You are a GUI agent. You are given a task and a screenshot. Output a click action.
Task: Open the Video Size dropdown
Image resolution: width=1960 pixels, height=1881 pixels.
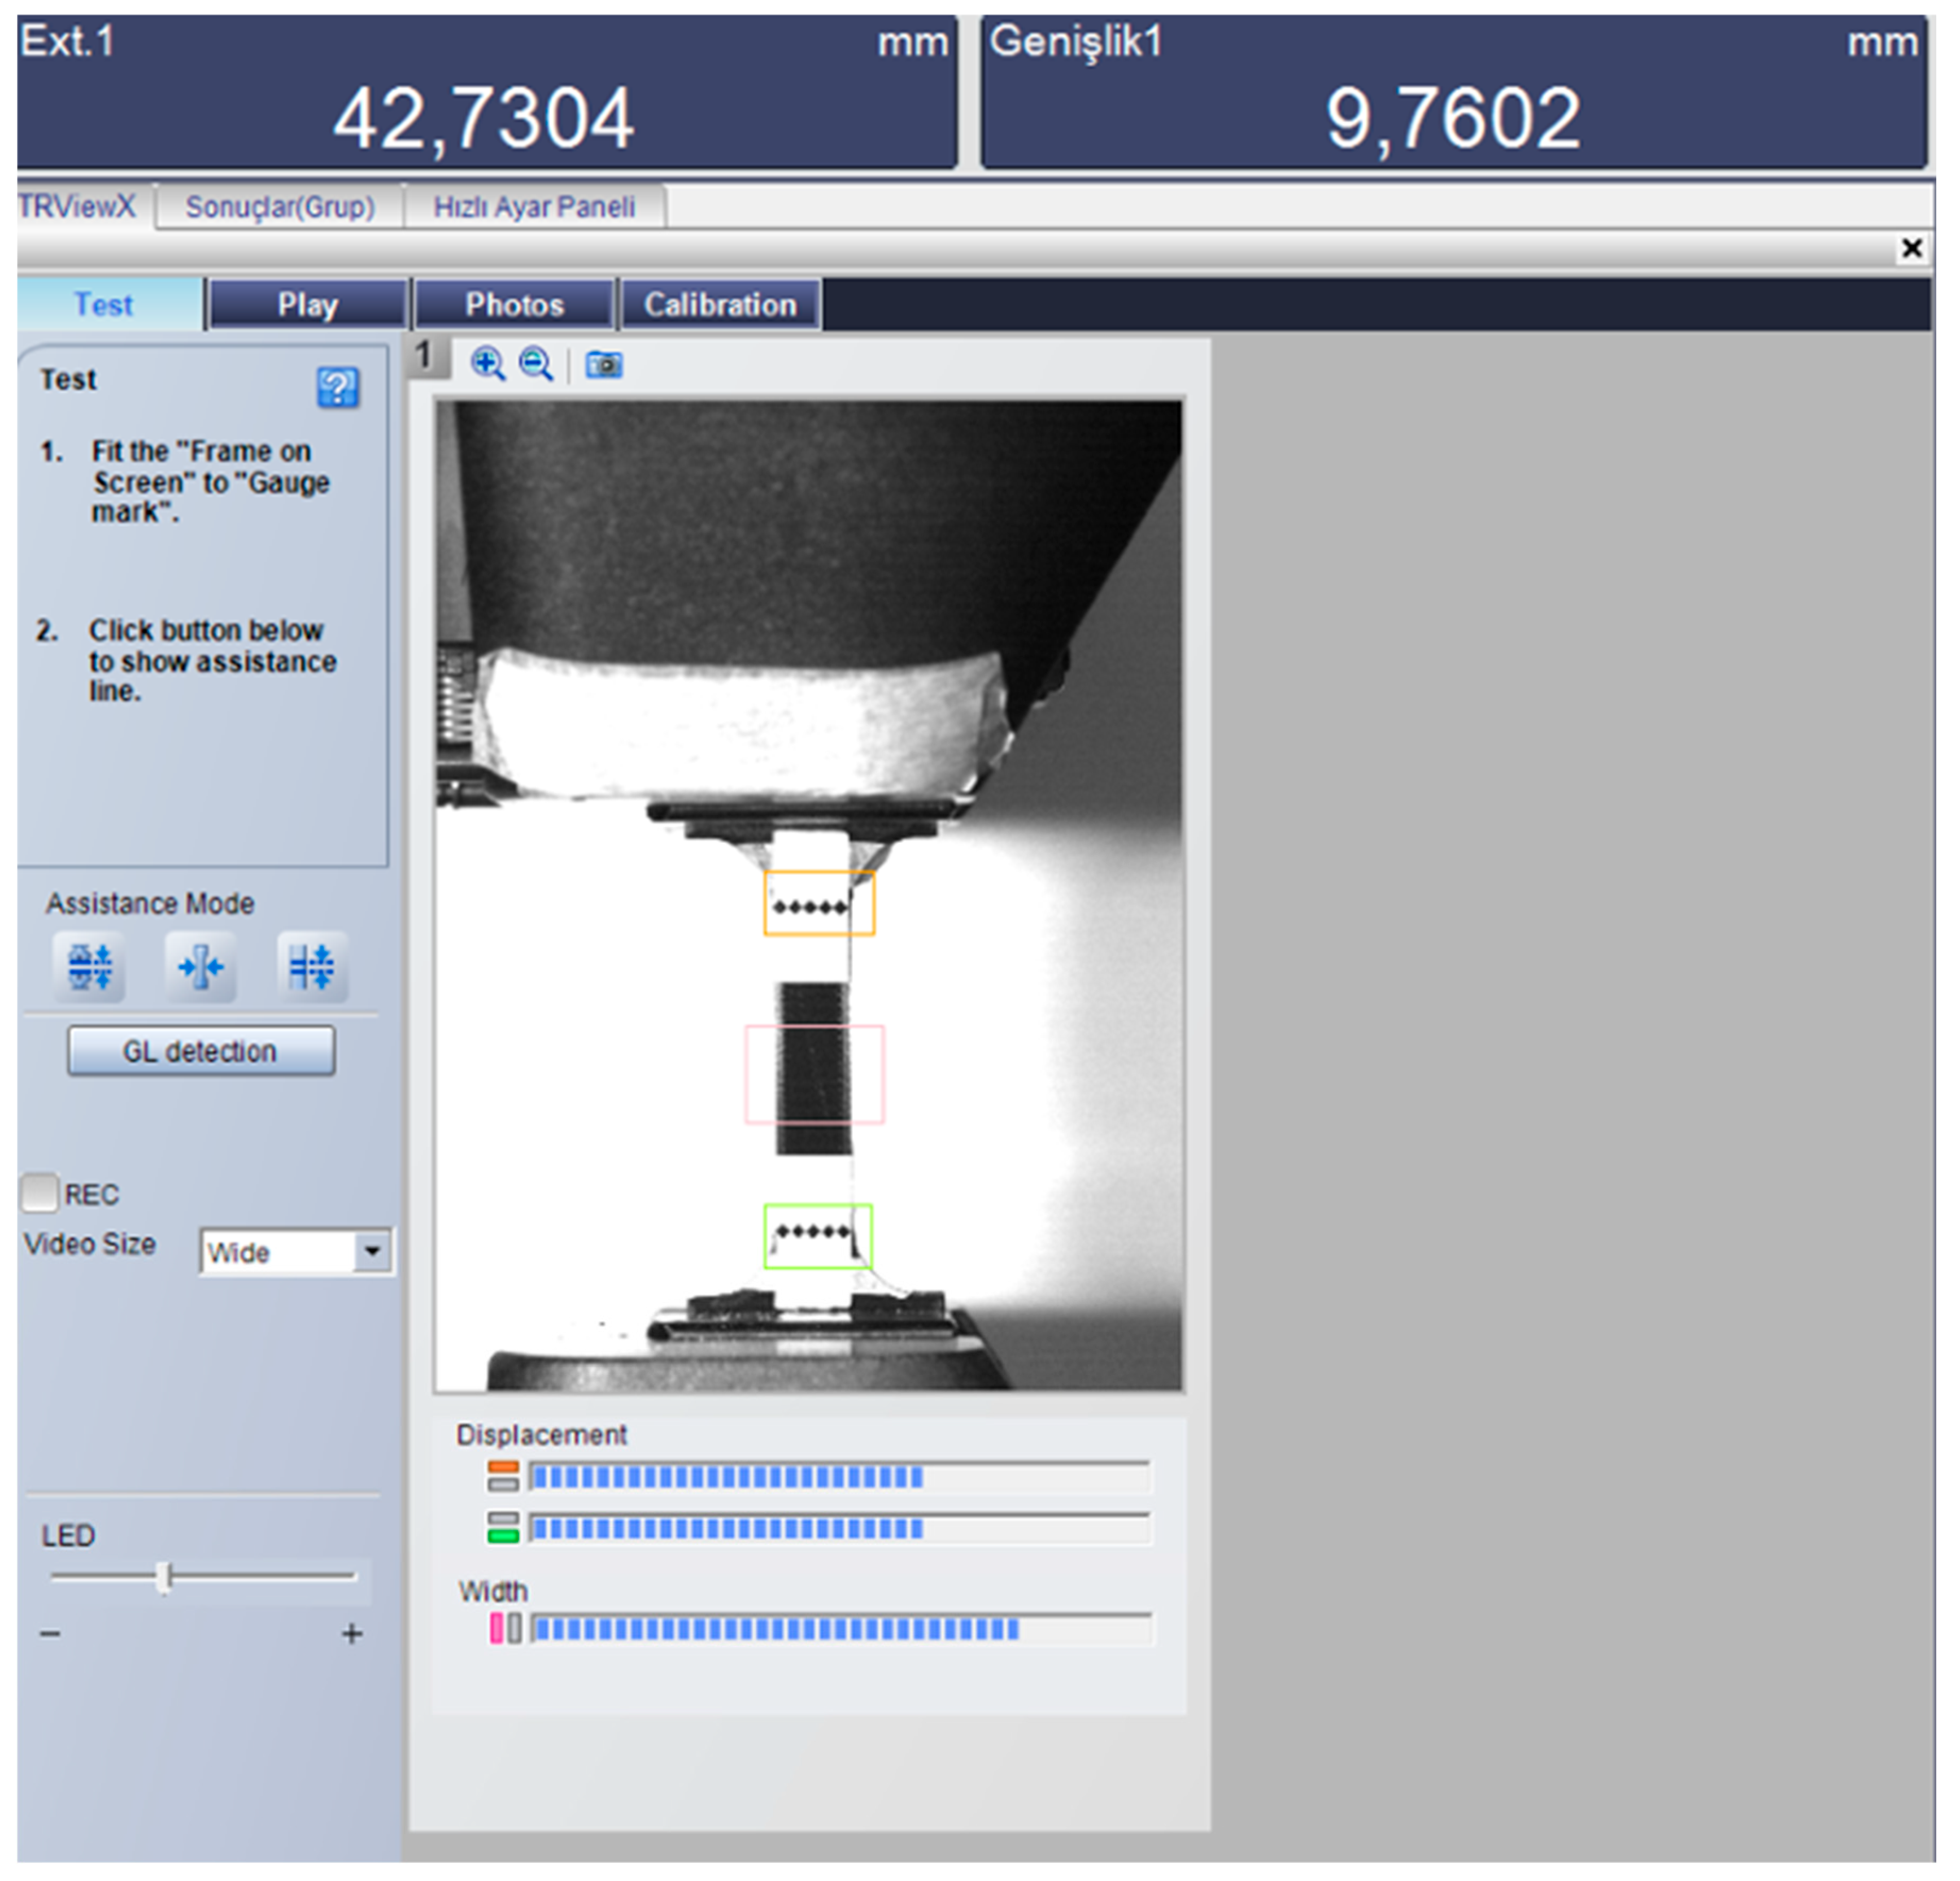pyautogui.click(x=372, y=1250)
